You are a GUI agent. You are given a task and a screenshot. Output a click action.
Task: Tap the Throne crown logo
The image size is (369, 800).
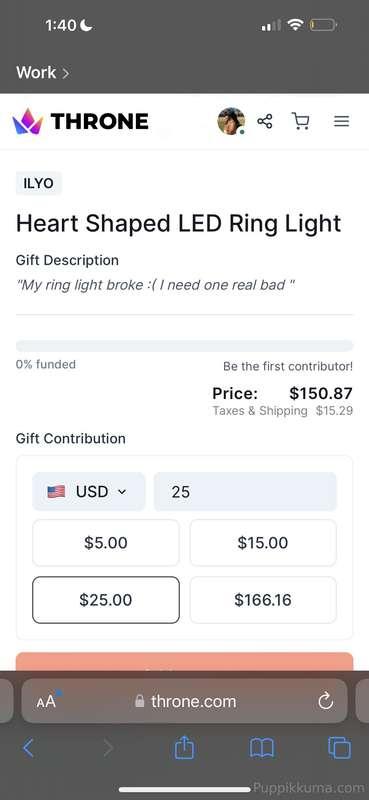[28, 121]
